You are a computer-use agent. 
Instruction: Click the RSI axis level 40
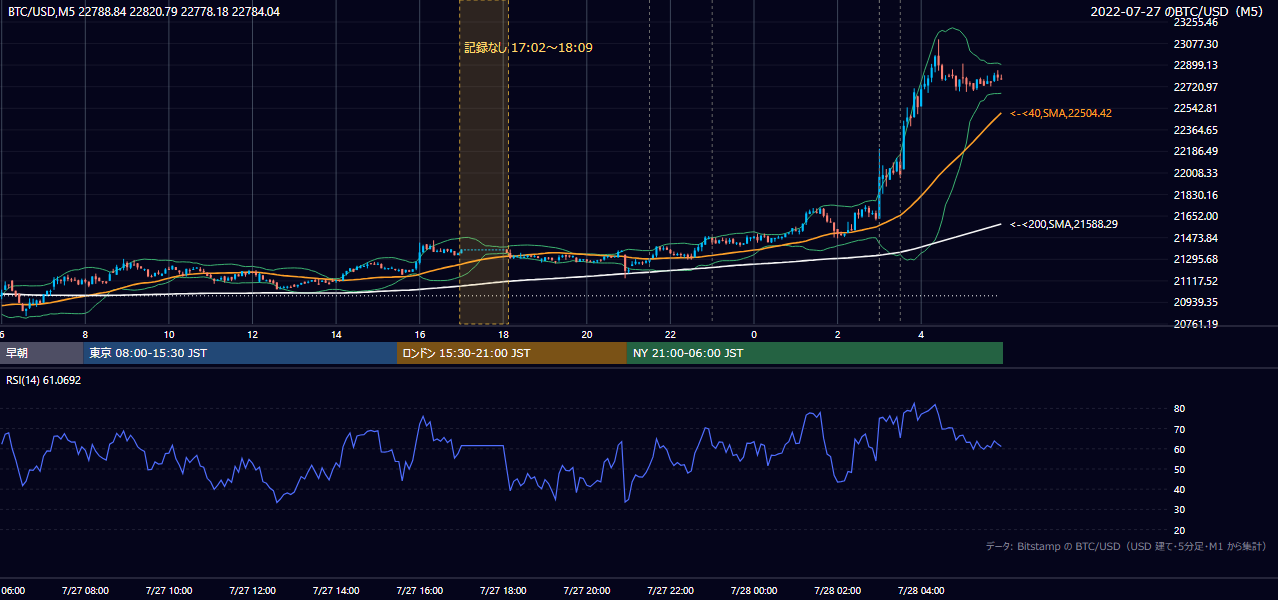[x=1180, y=489]
